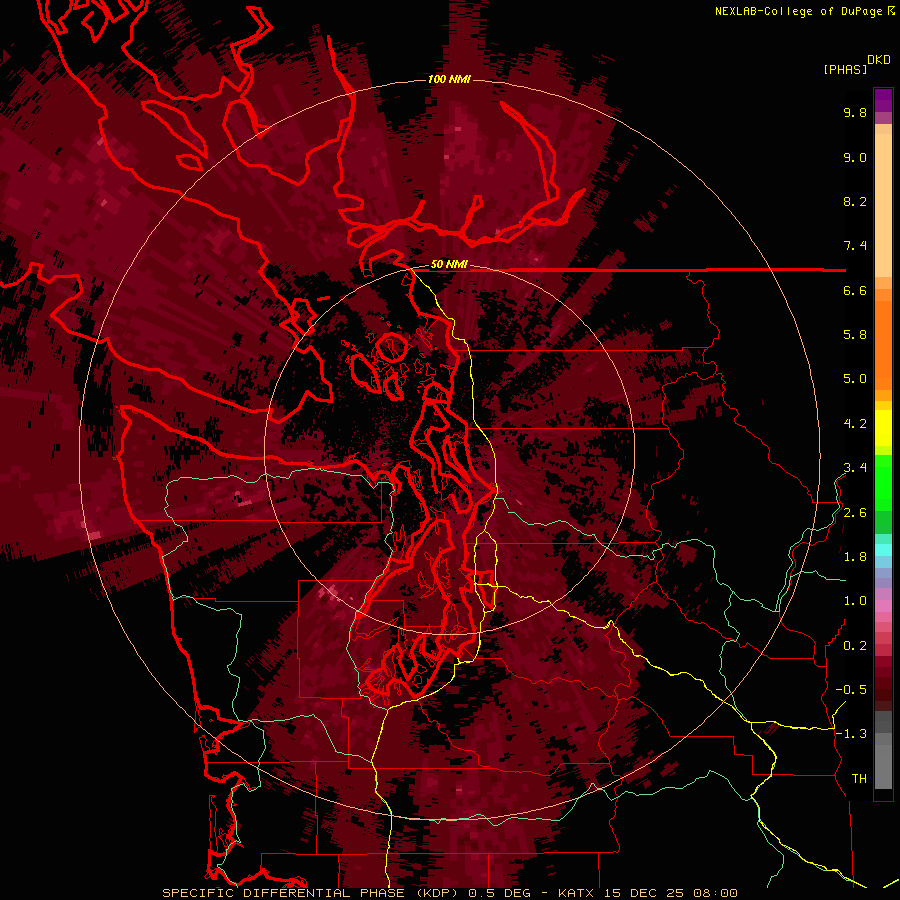Click the 100 NMI range ring label
Image resolution: width=900 pixels, height=900 pixels.
(449, 79)
